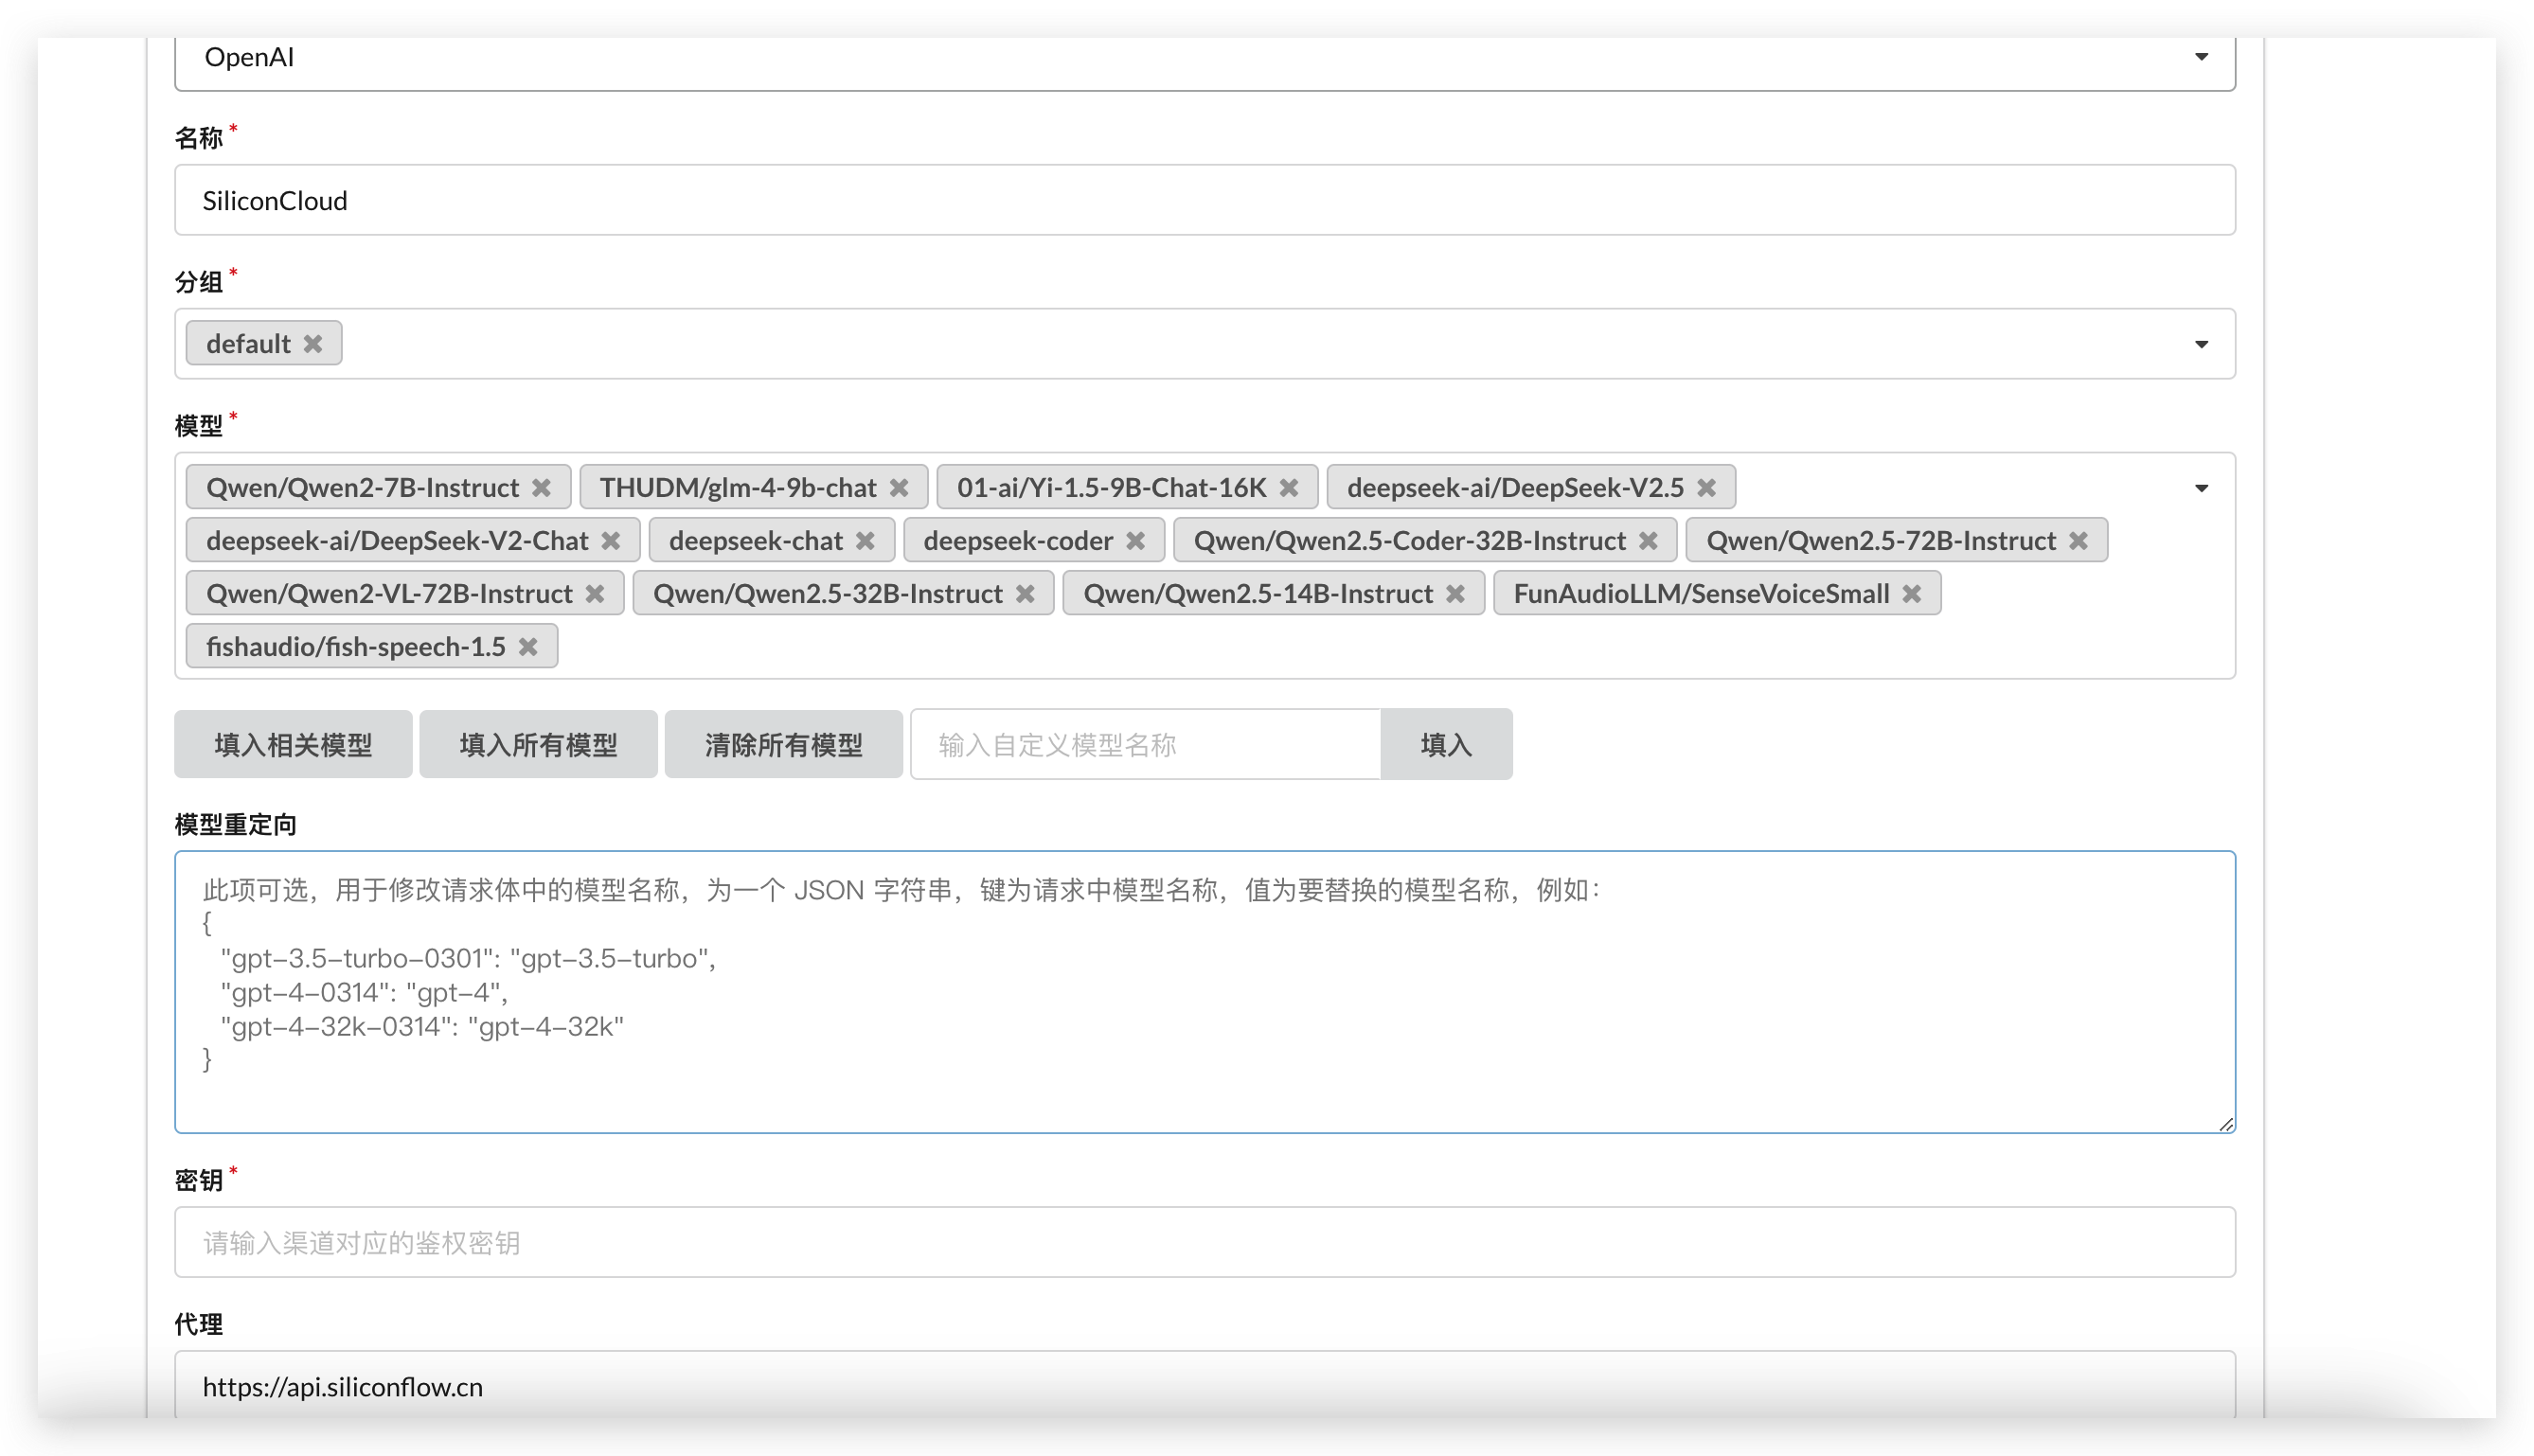
Task: Remove the deepseek-chat model tag
Action: (865, 541)
